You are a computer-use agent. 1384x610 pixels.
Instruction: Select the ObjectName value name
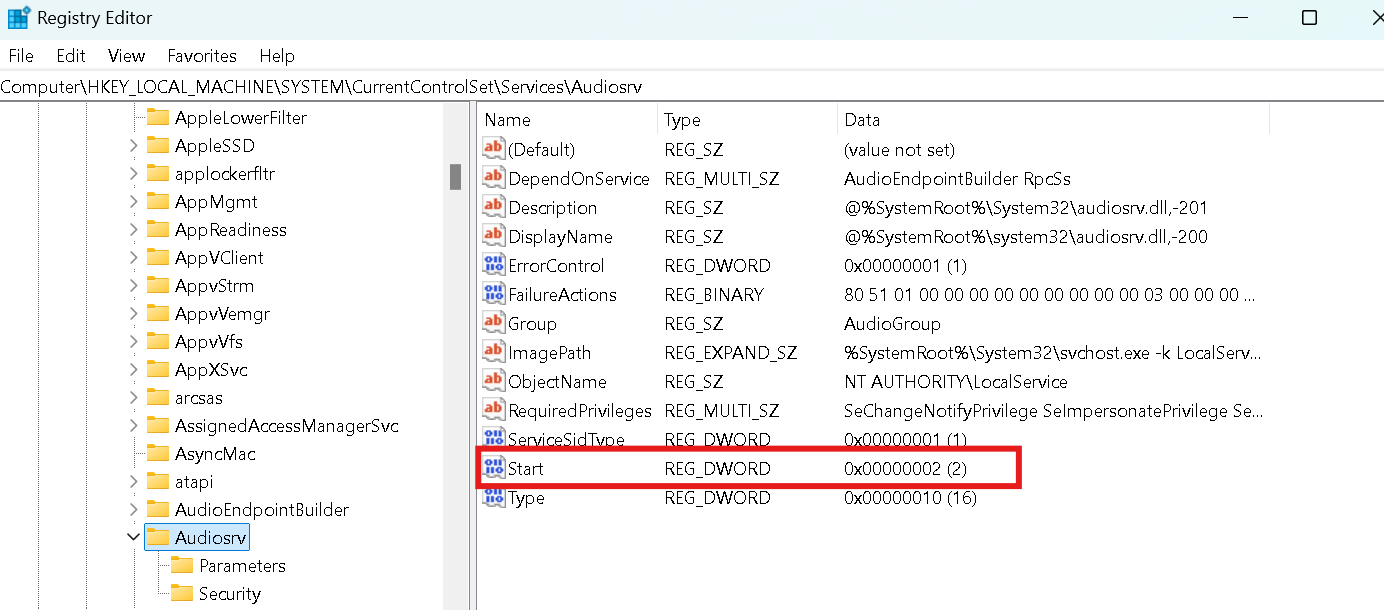tap(557, 381)
